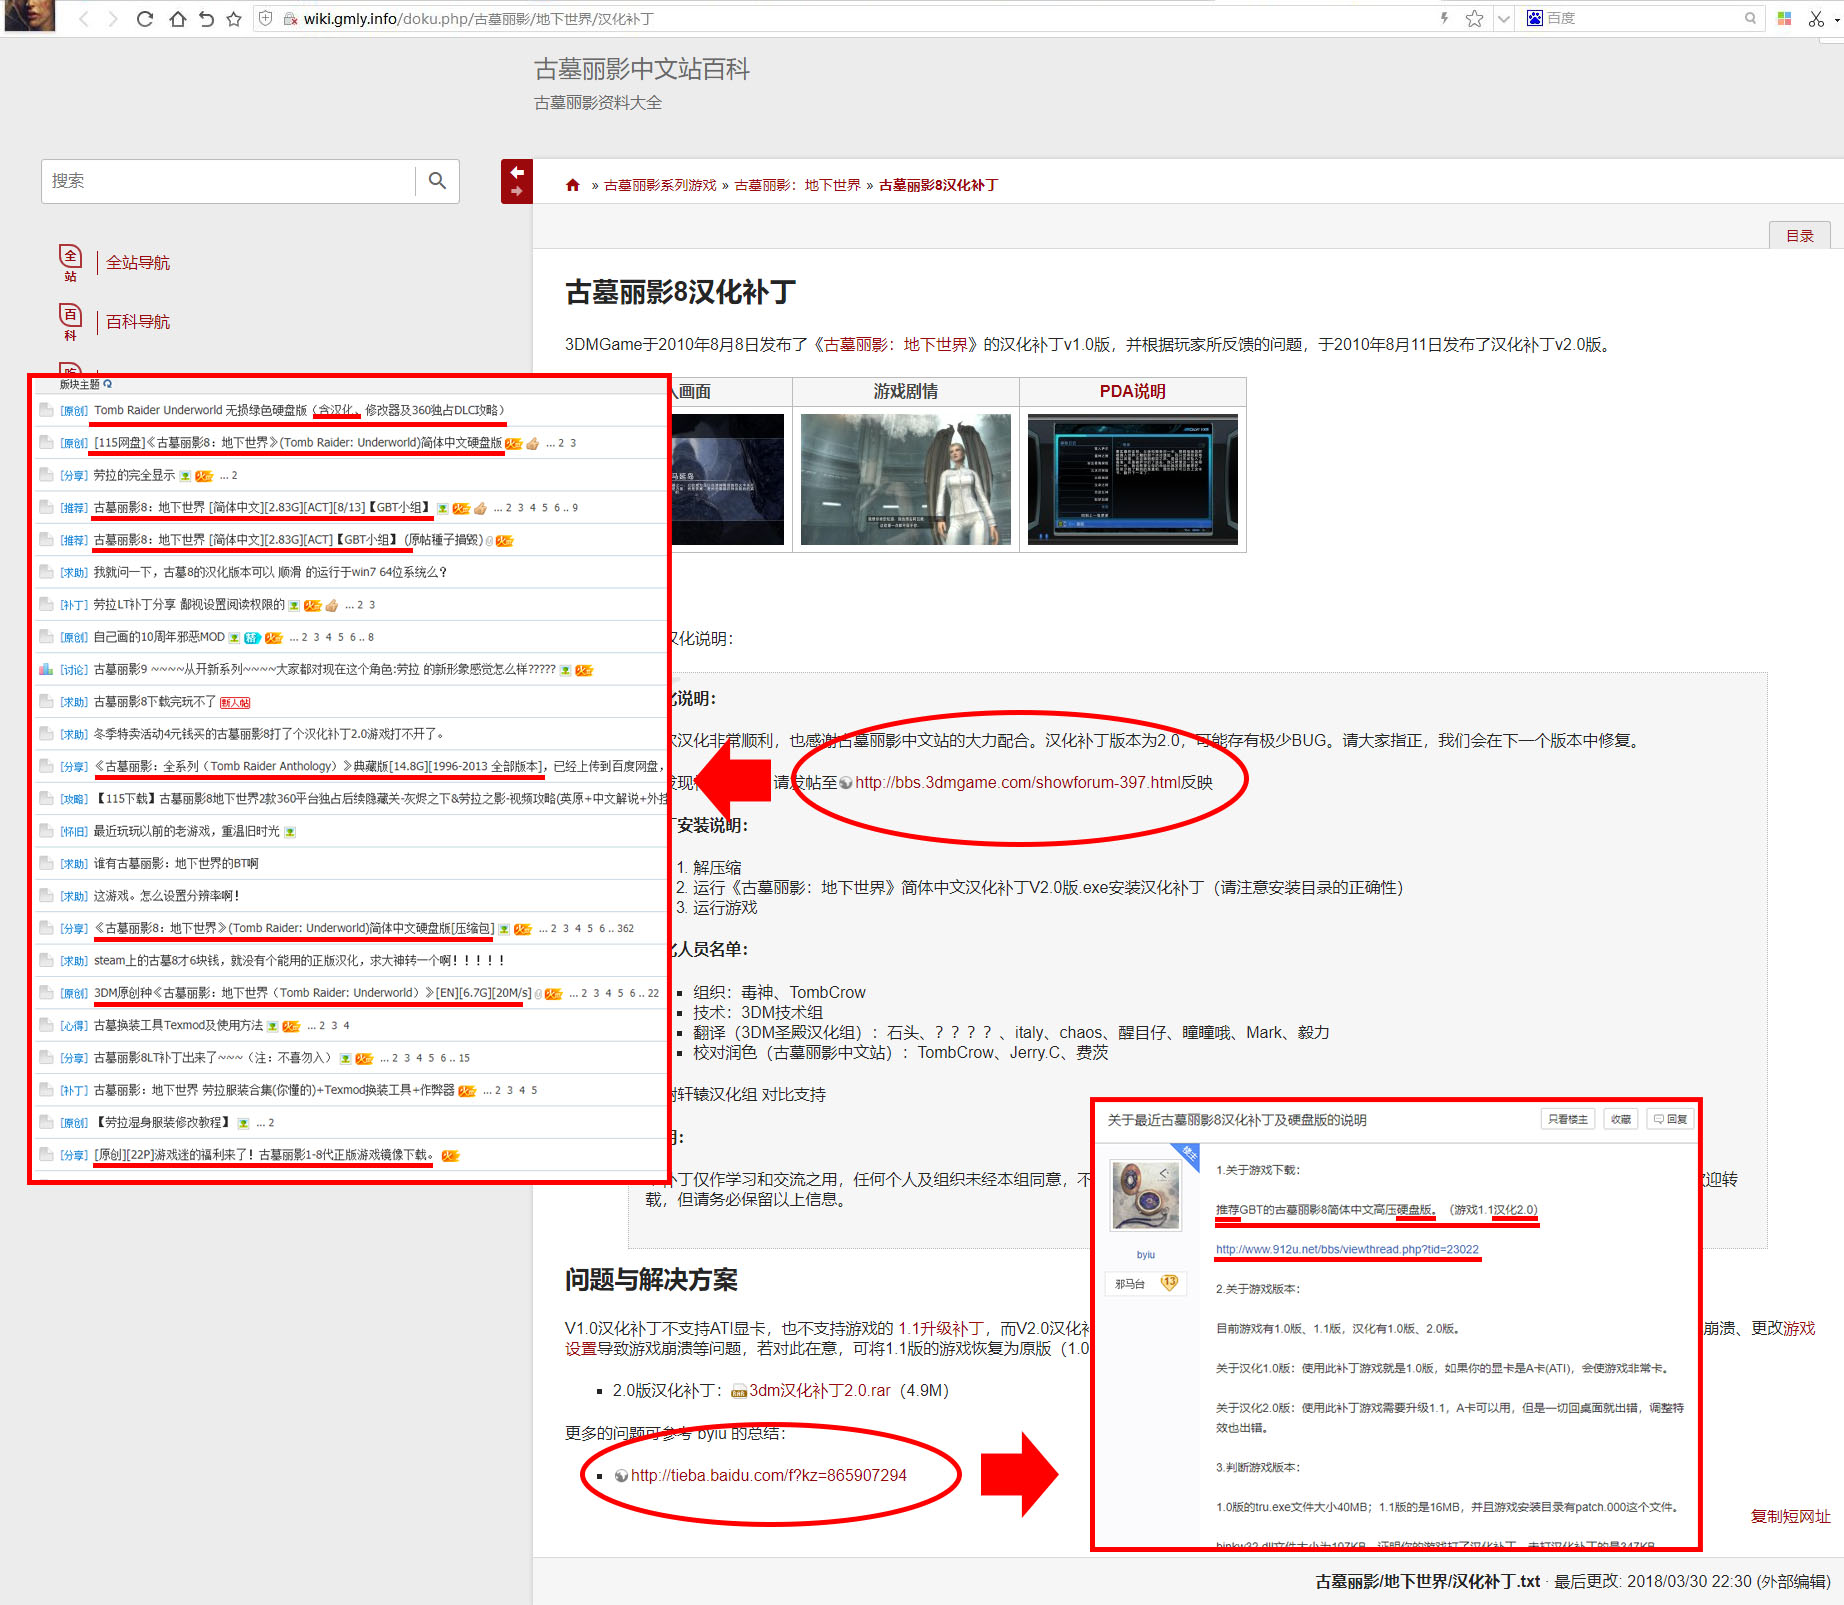The width and height of the screenshot is (1844, 1605).
Task: Click the scissors screenshot tool icon
Action: click(x=1816, y=18)
